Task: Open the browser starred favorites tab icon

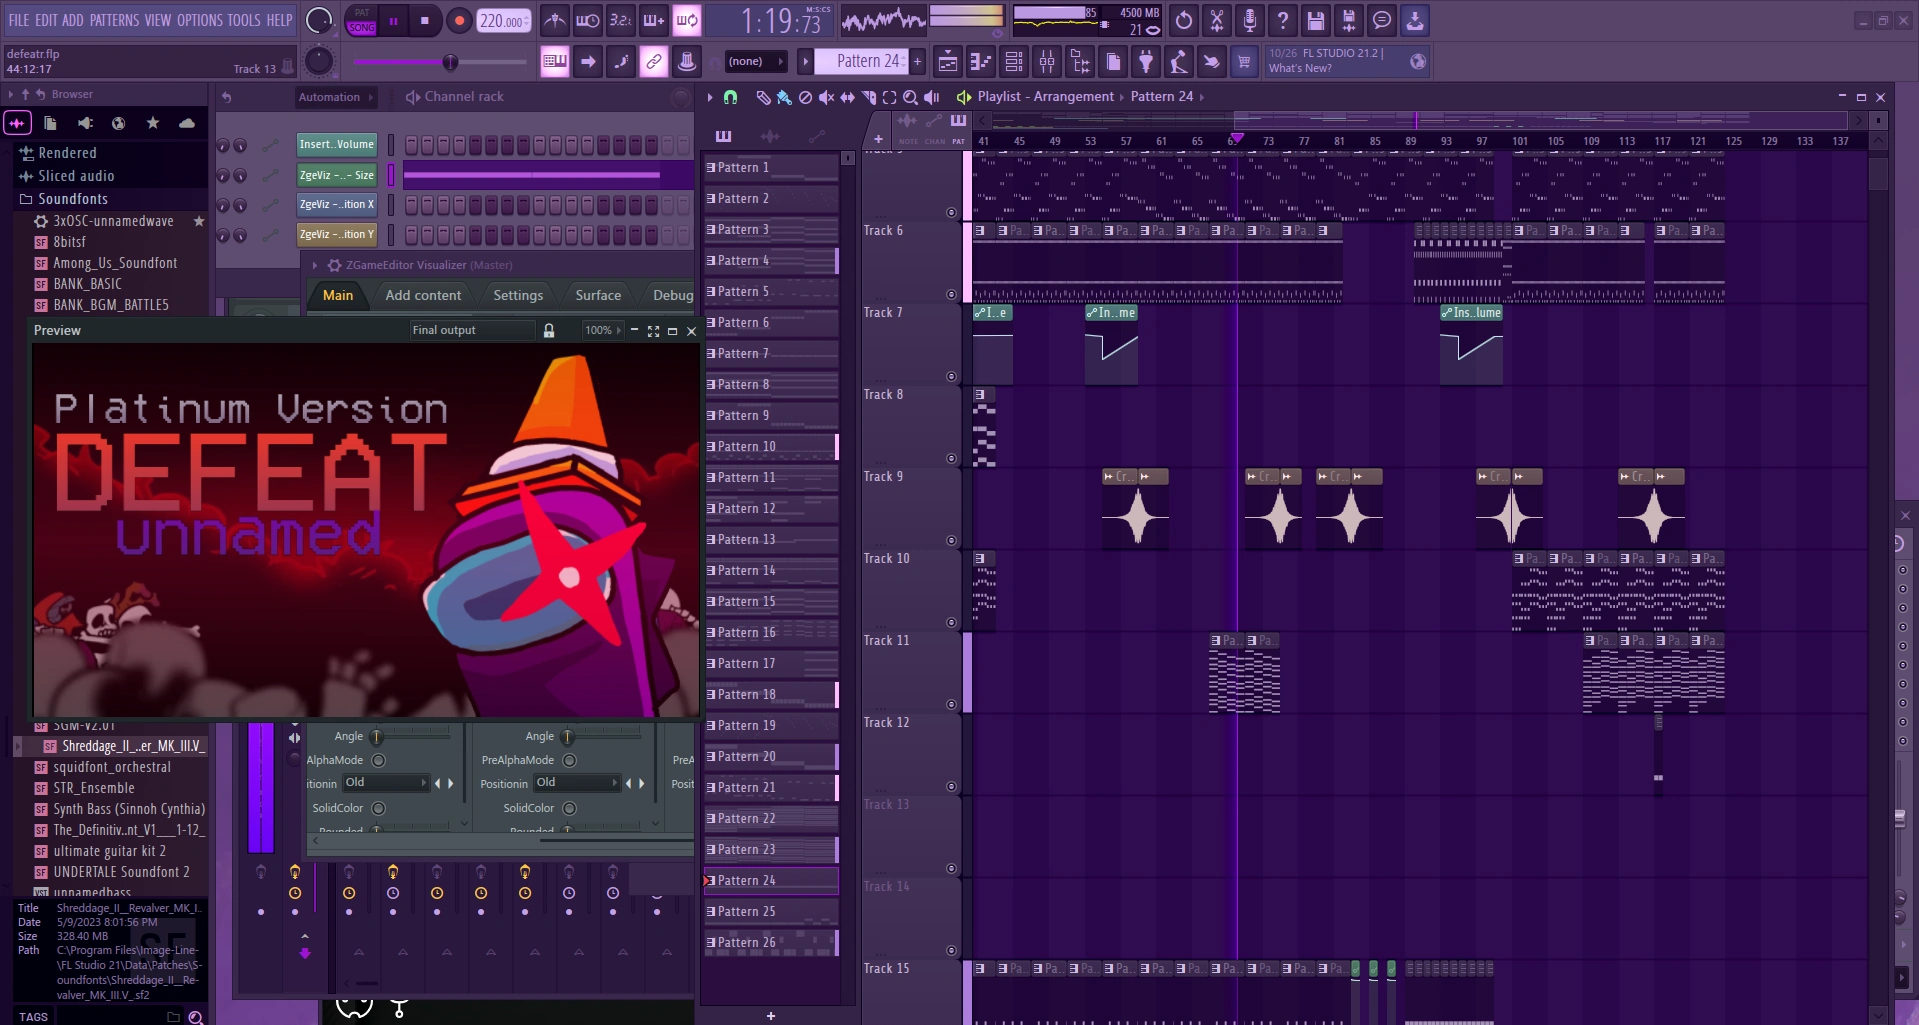Action: 153,123
